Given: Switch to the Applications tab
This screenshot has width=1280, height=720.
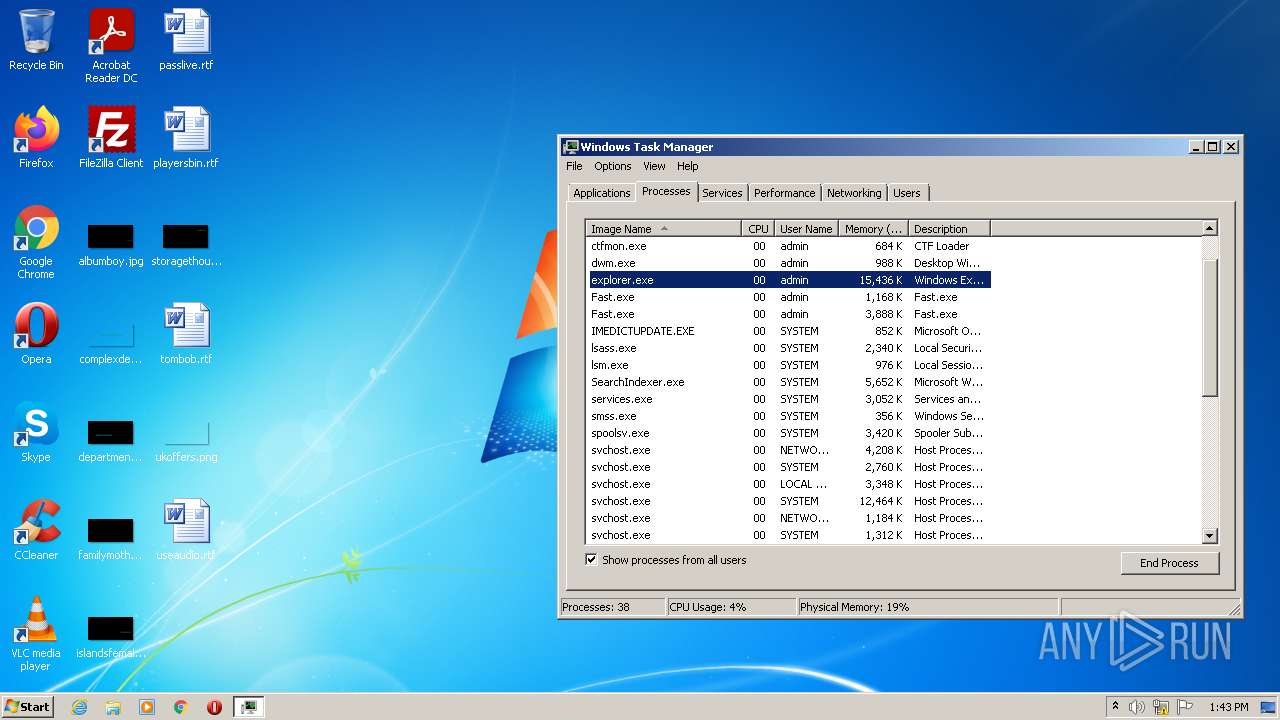Looking at the screenshot, I should click(x=602, y=193).
